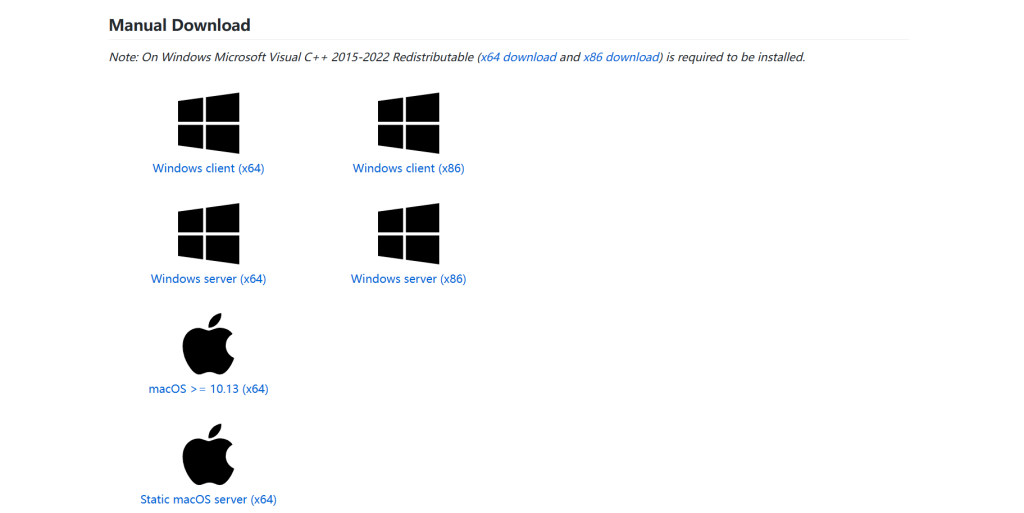Follow the x64 download redistributable link
This screenshot has width=1024, height=513.
pos(518,57)
